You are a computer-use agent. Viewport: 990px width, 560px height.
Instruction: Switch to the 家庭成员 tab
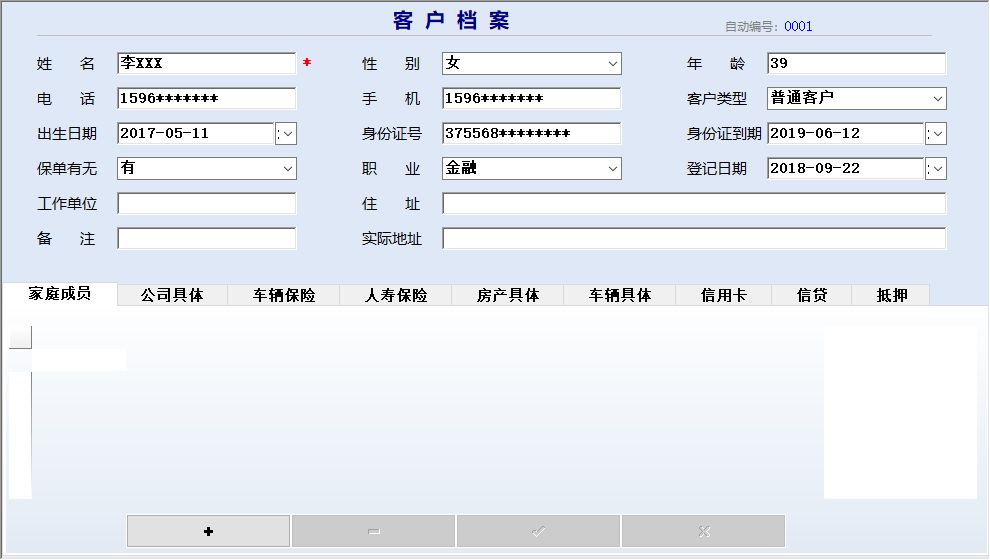tap(60, 294)
